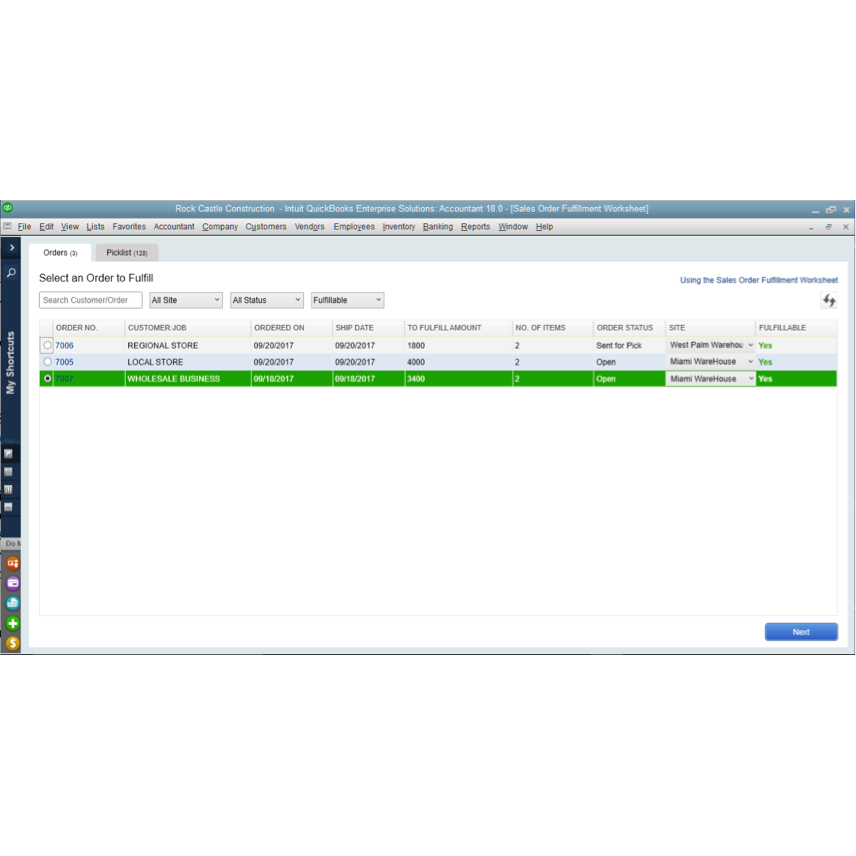
Task: Click the bar chart icon in sidebar
Action: click(x=8, y=489)
